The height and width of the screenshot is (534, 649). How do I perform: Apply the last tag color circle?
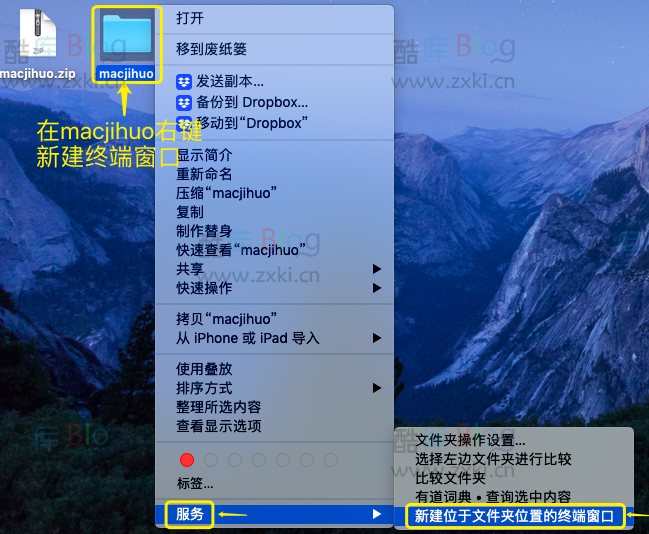[331, 460]
